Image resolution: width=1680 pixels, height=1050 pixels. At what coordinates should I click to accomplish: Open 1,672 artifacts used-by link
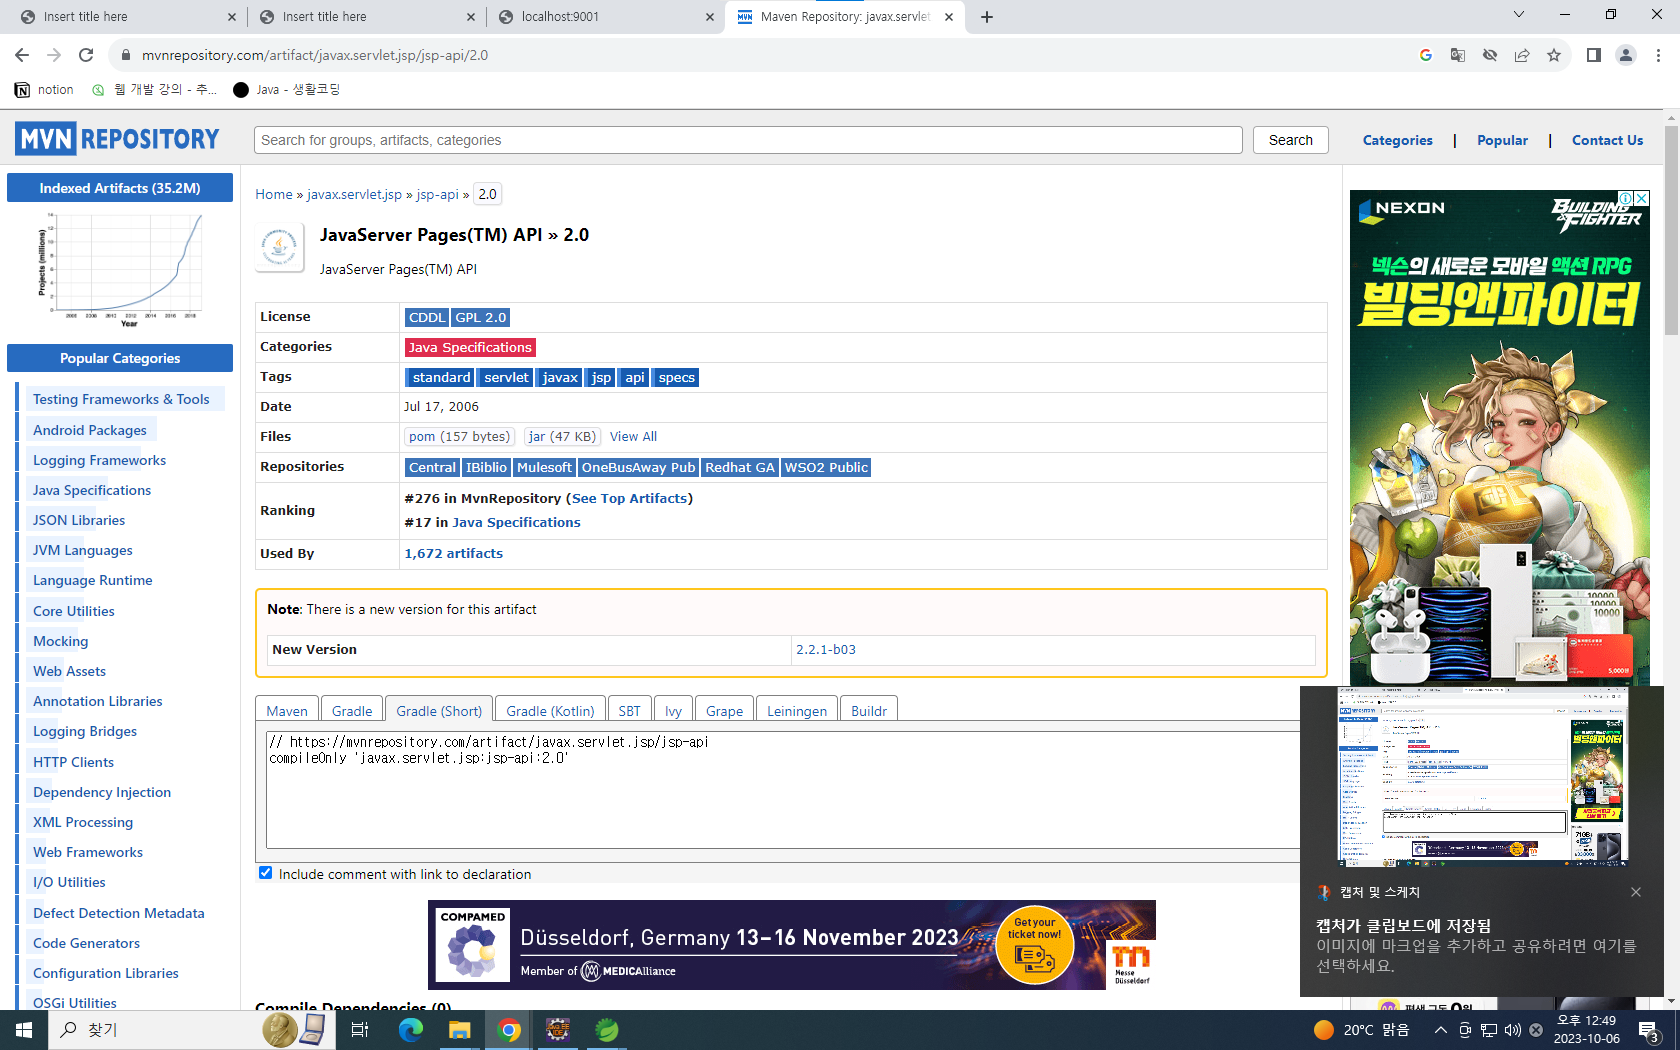coord(453,553)
